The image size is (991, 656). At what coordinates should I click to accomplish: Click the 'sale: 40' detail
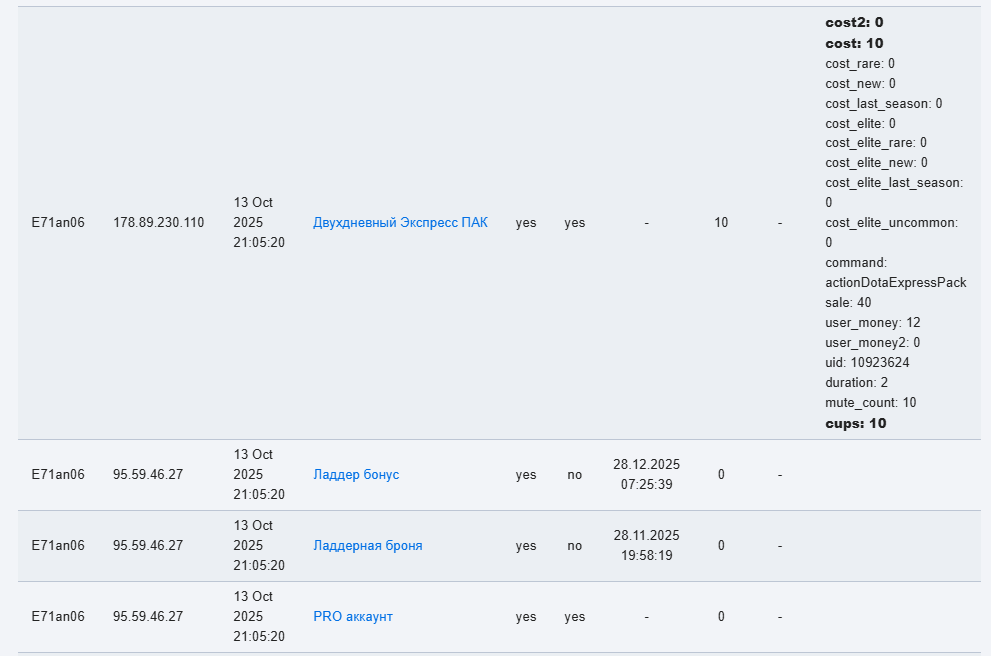[x=848, y=303]
